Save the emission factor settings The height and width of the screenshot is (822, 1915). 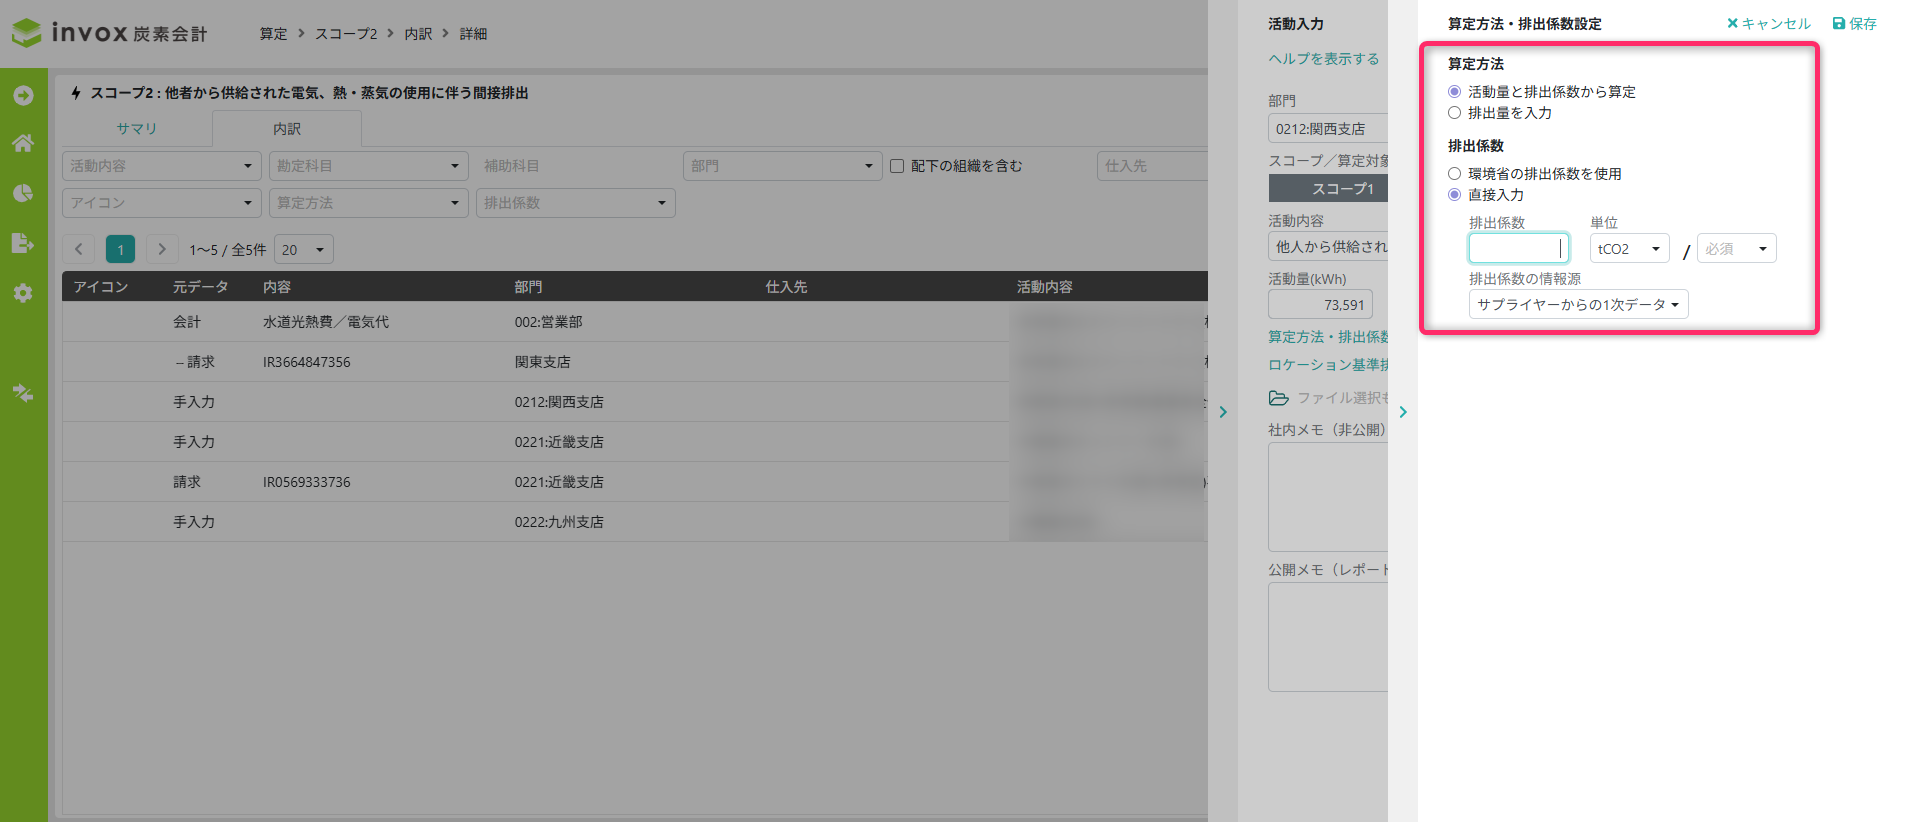pyautogui.click(x=1855, y=23)
